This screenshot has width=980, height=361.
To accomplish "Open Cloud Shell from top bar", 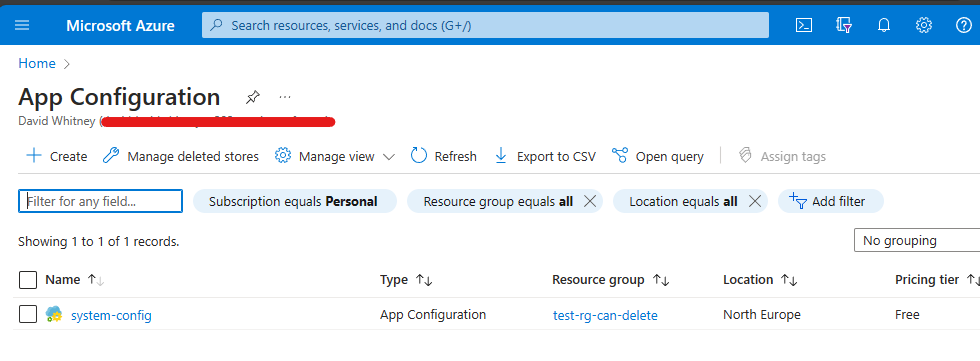I will 804,25.
